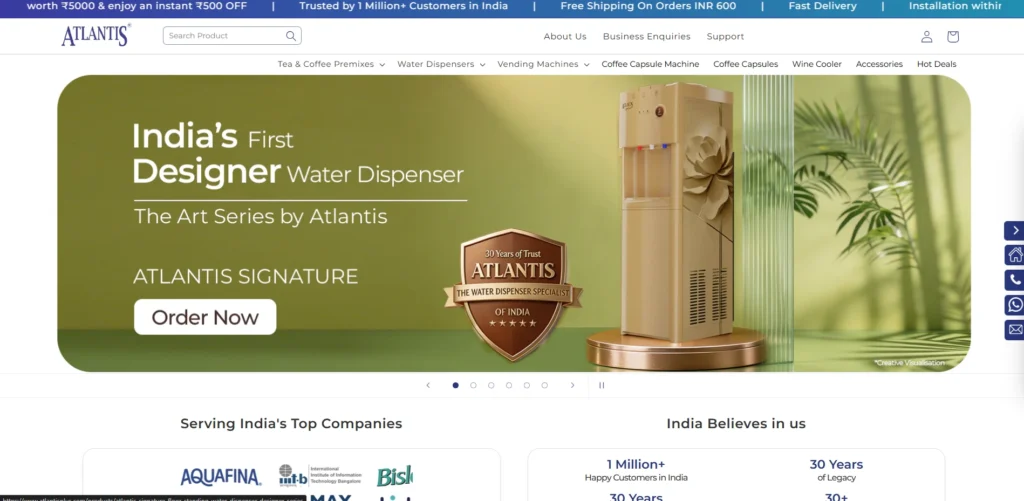Select the fourth carousel dot
Screen dimensions: 1024x501
509,385
